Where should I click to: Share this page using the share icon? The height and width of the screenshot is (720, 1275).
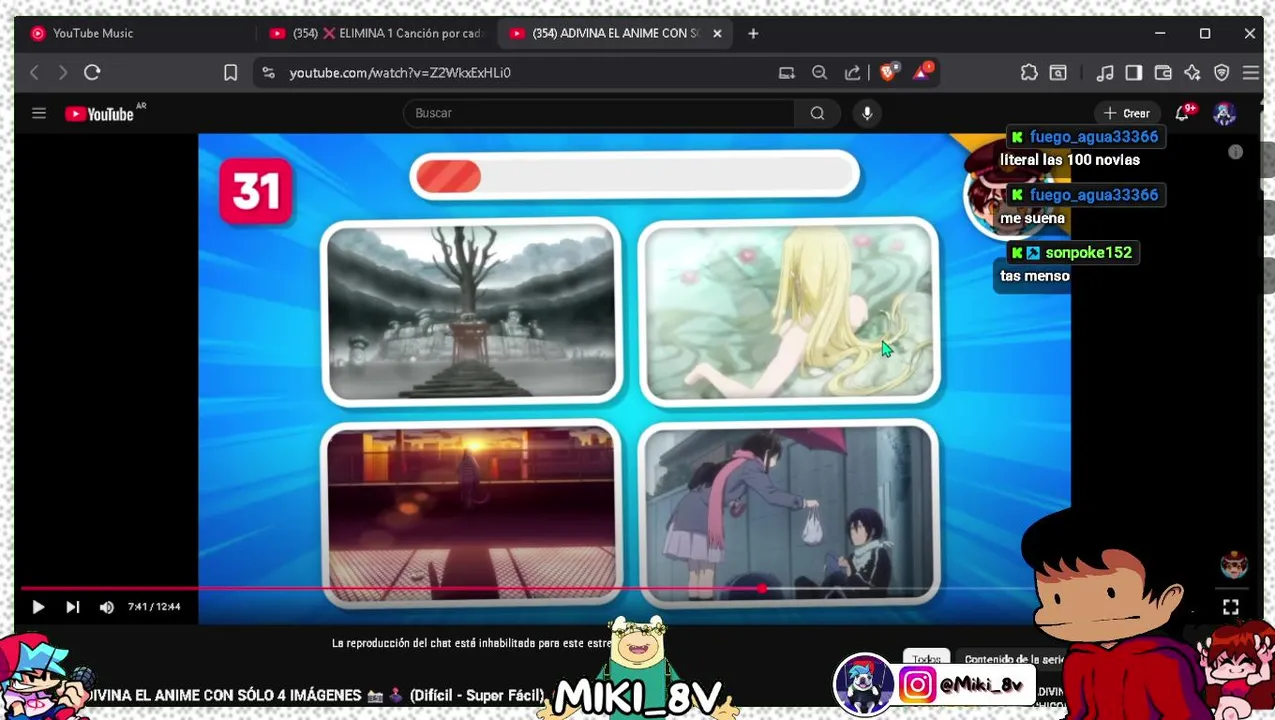coord(852,73)
